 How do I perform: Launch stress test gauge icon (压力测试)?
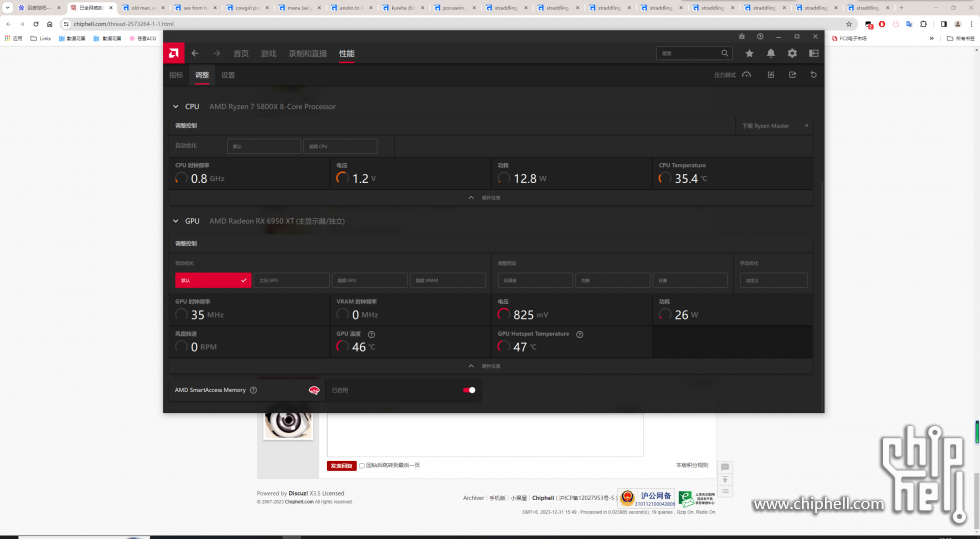pos(746,74)
